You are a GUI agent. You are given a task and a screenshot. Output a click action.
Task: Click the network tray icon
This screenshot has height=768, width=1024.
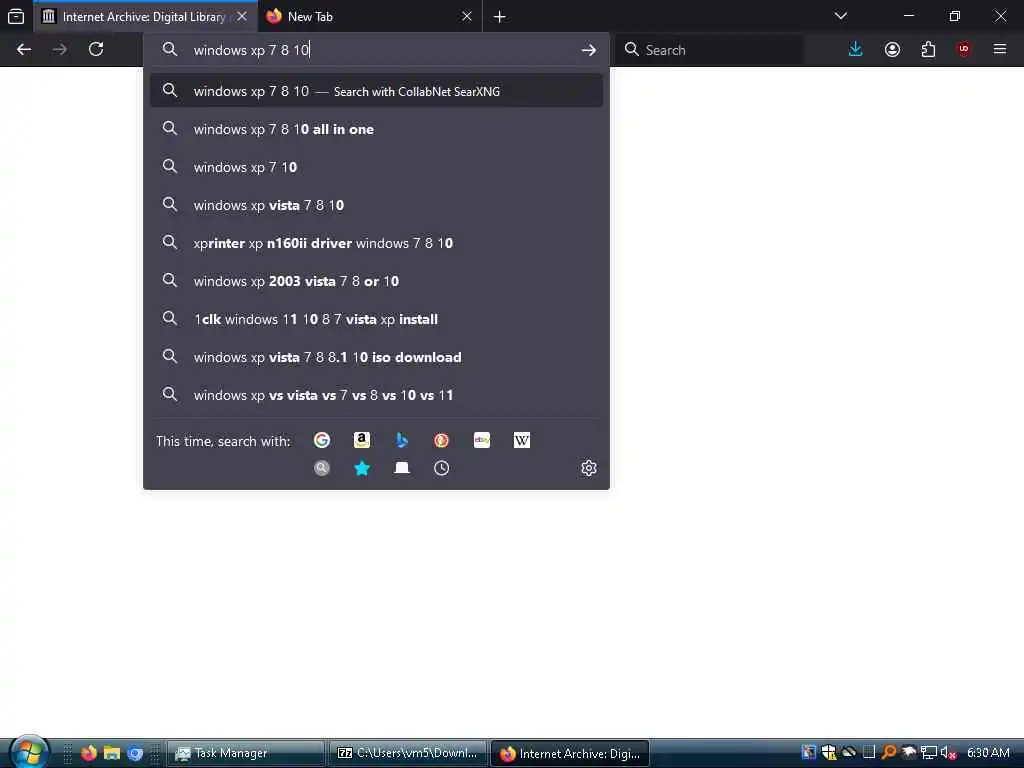(929, 753)
